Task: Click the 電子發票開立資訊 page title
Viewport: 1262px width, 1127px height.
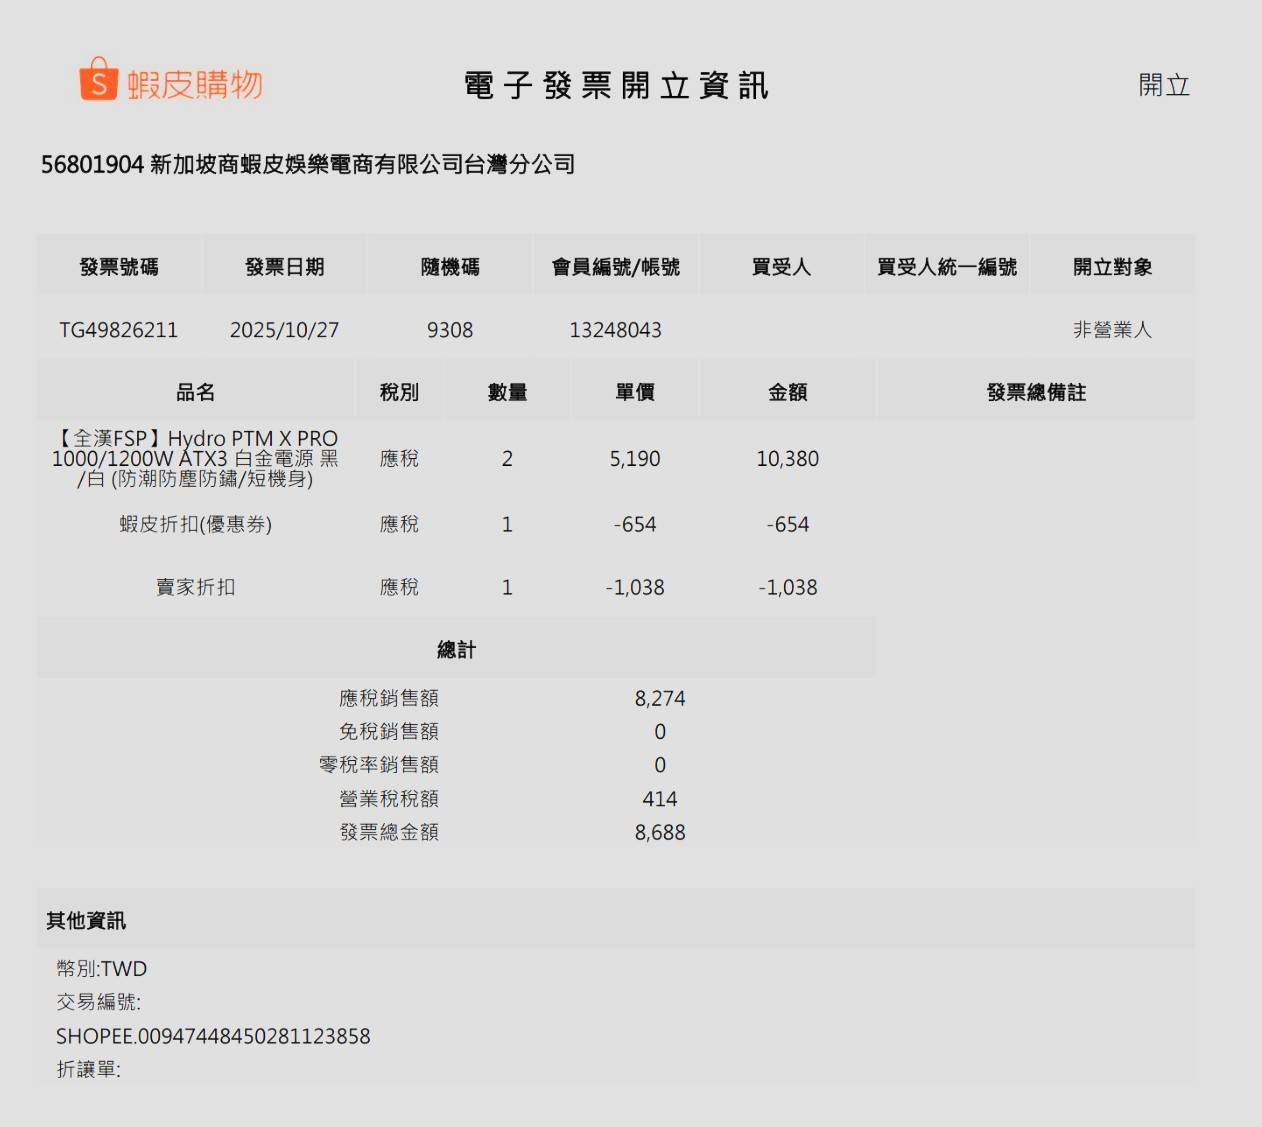Action: (x=616, y=86)
